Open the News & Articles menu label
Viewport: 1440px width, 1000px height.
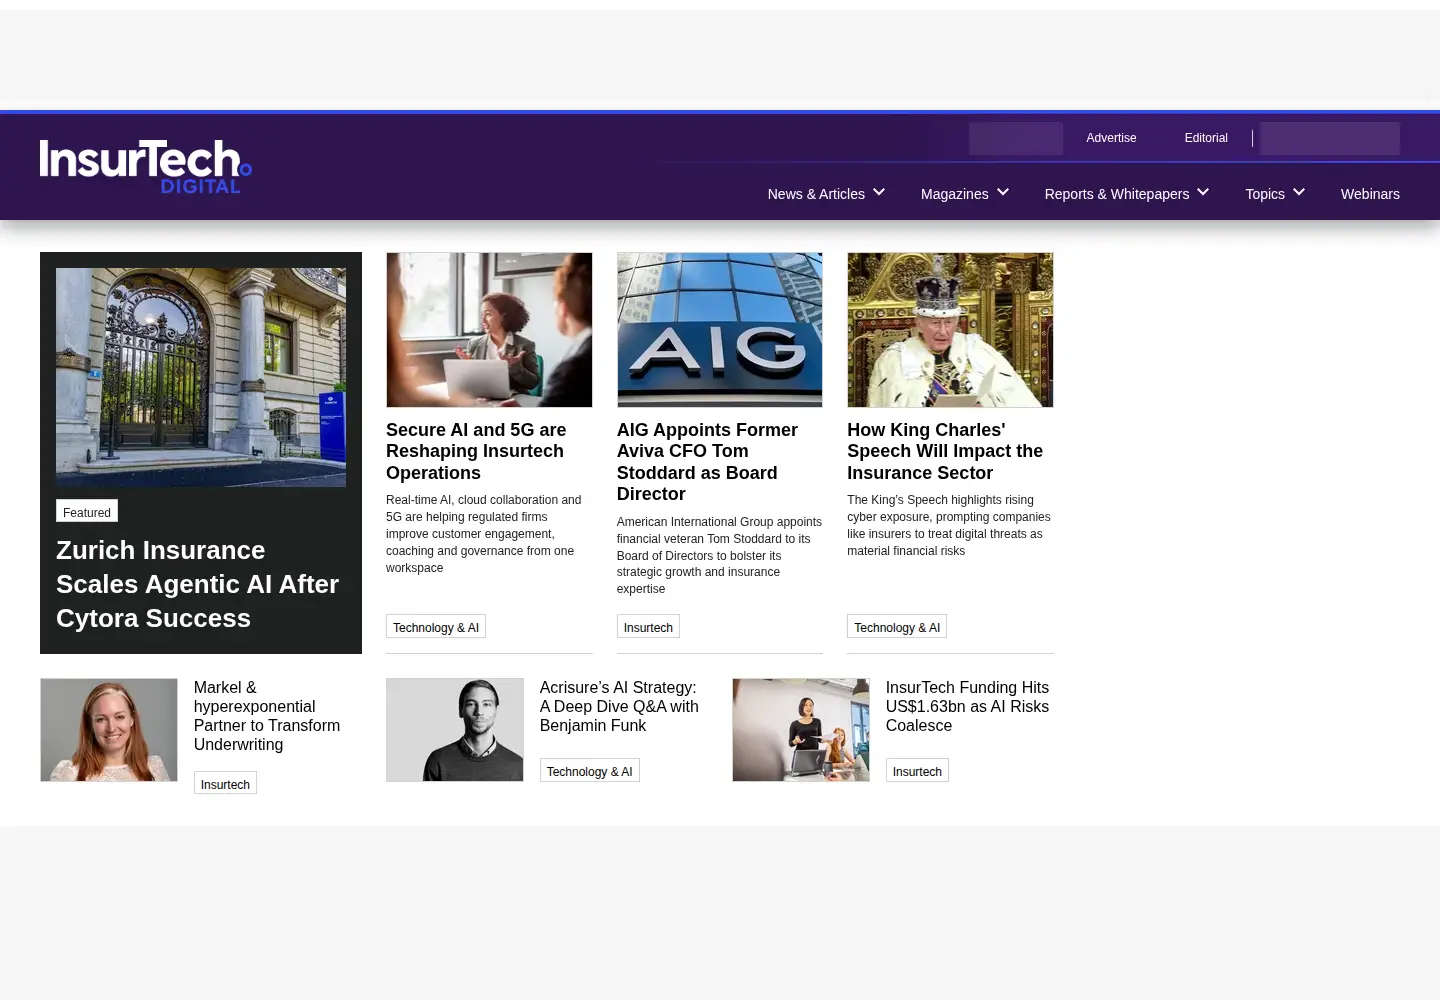point(816,194)
